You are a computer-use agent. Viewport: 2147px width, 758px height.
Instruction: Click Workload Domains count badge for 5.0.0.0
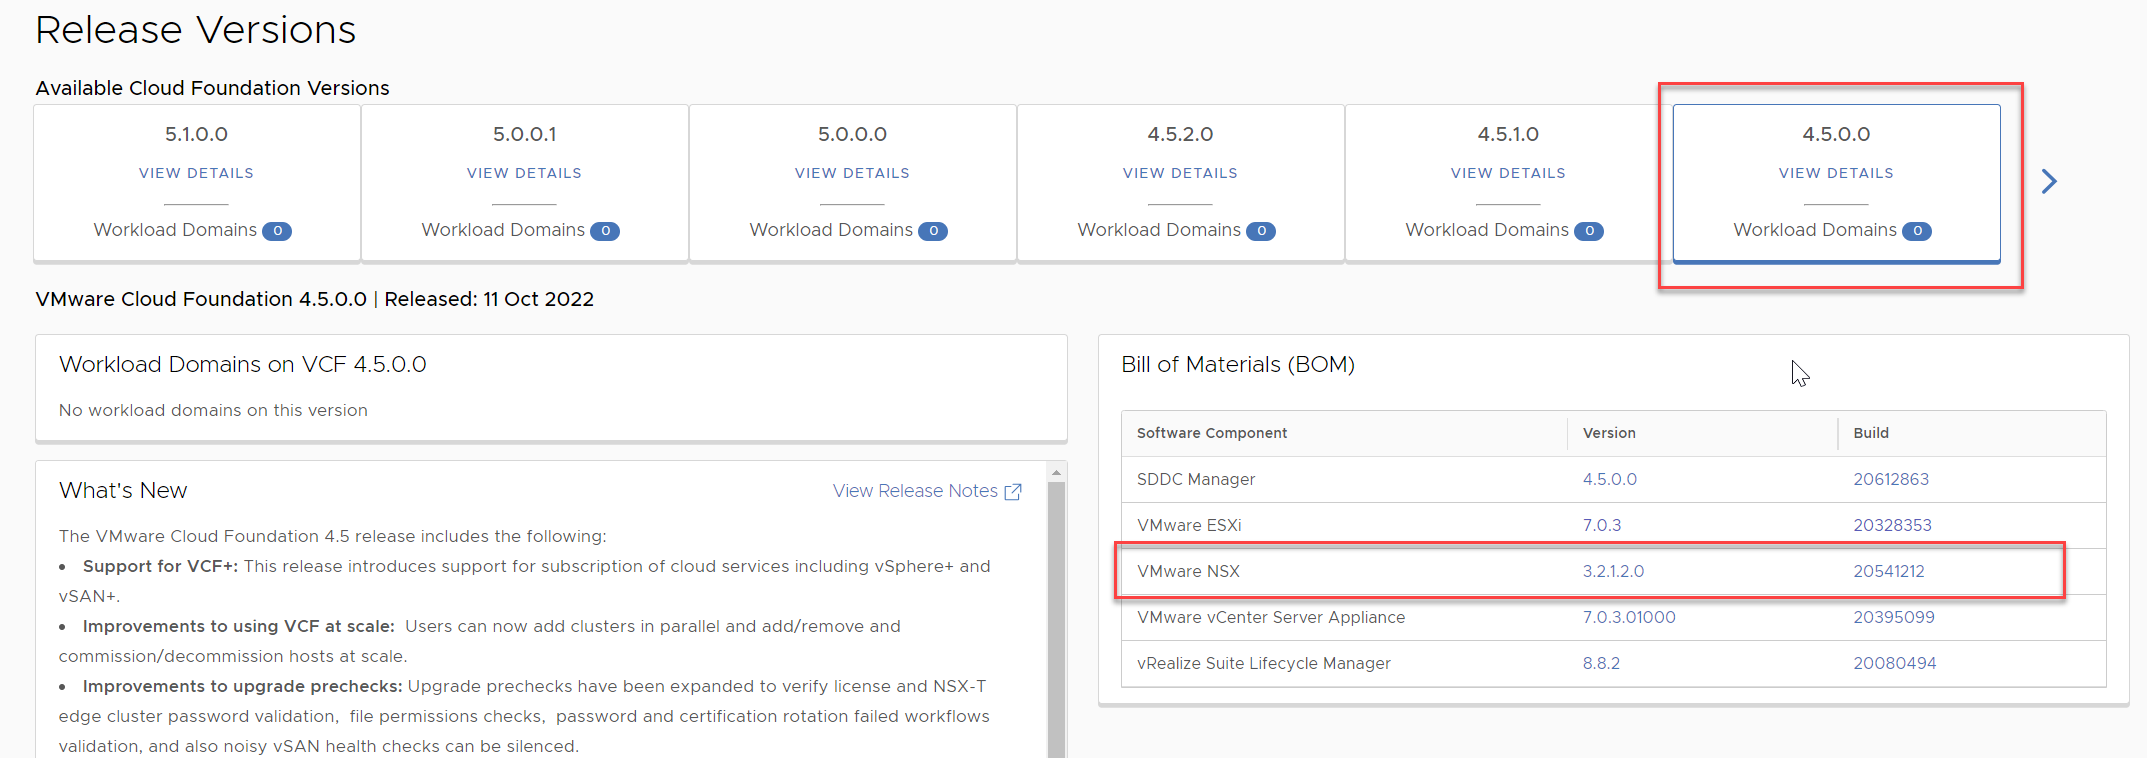coord(933,231)
